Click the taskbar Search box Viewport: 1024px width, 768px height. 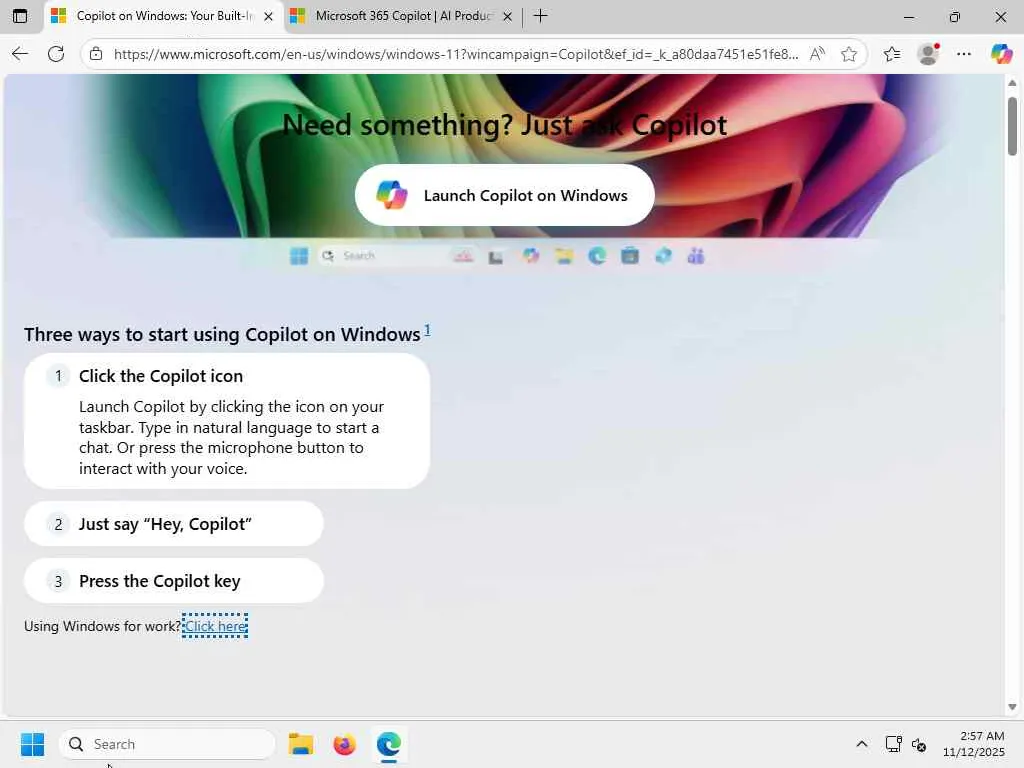pyautogui.click(x=167, y=744)
